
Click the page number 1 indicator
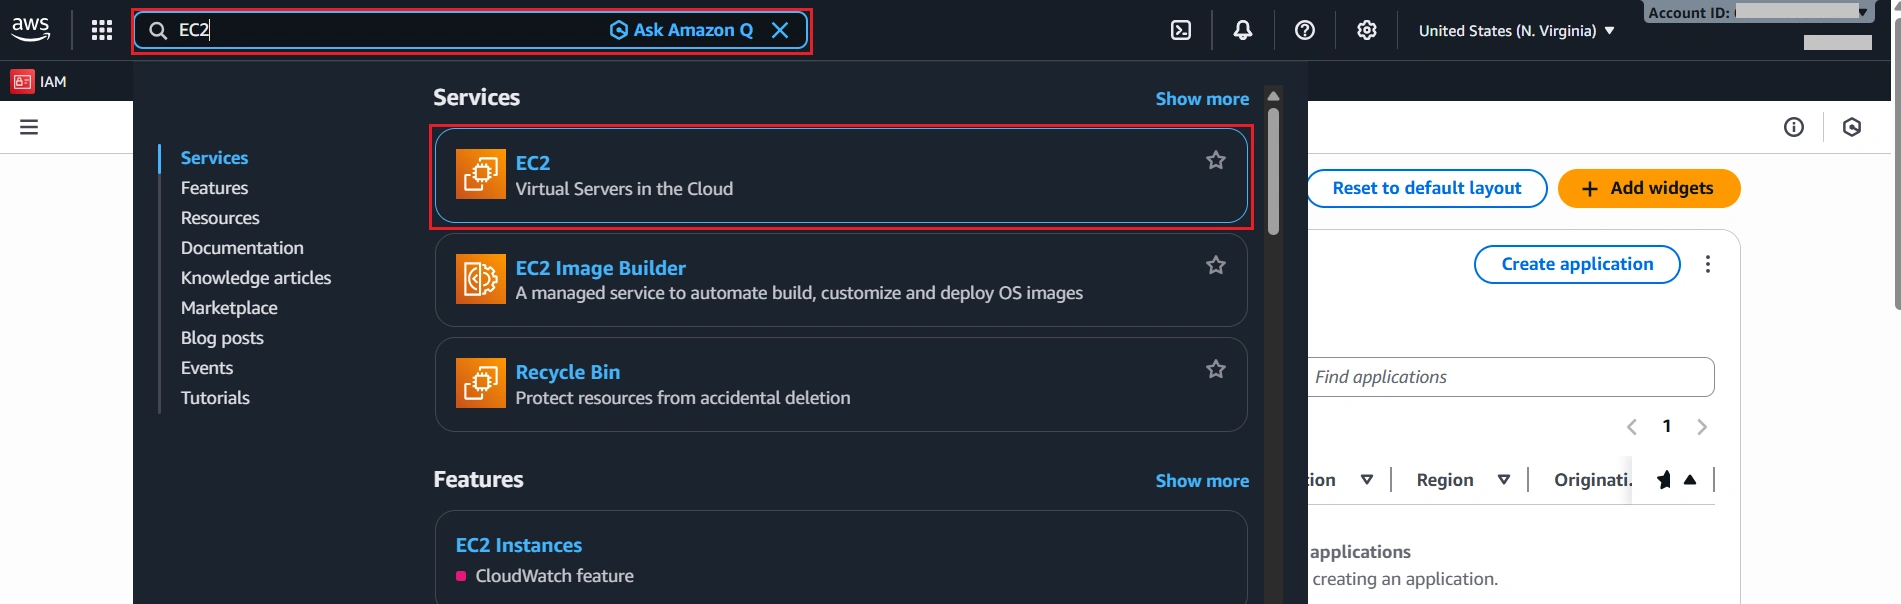click(1667, 426)
